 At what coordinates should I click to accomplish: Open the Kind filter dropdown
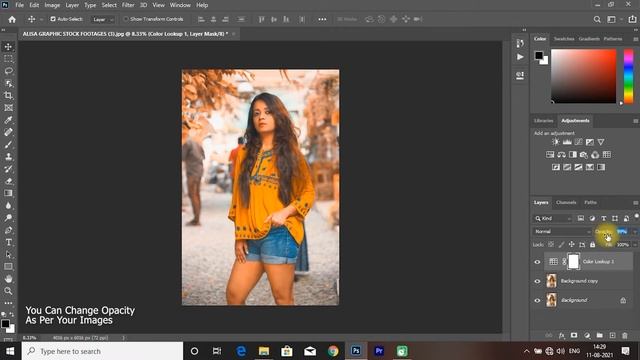pyautogui.click(x=553, y=219)
